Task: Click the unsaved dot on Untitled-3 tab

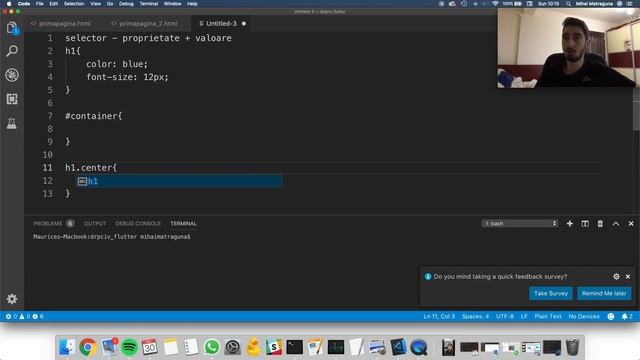Action: pyautogui.click(x=244, y=23)
